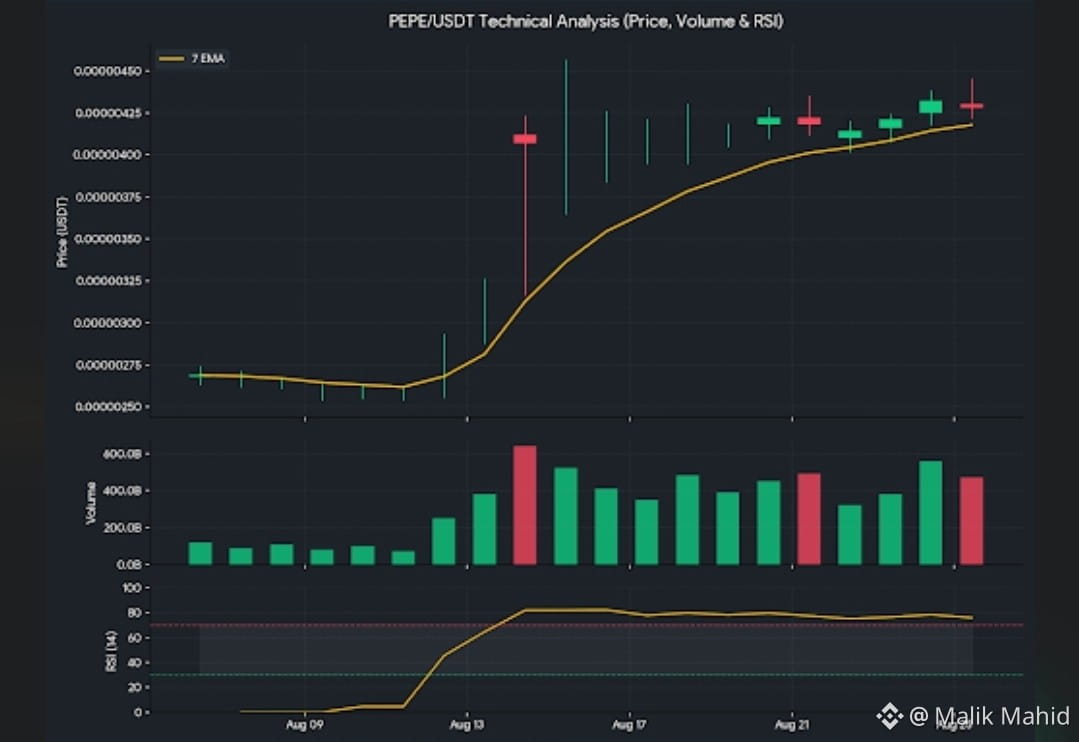Click the Aug 21 date label
This screenshot has width=1079, height=742.
pos(792,725)
